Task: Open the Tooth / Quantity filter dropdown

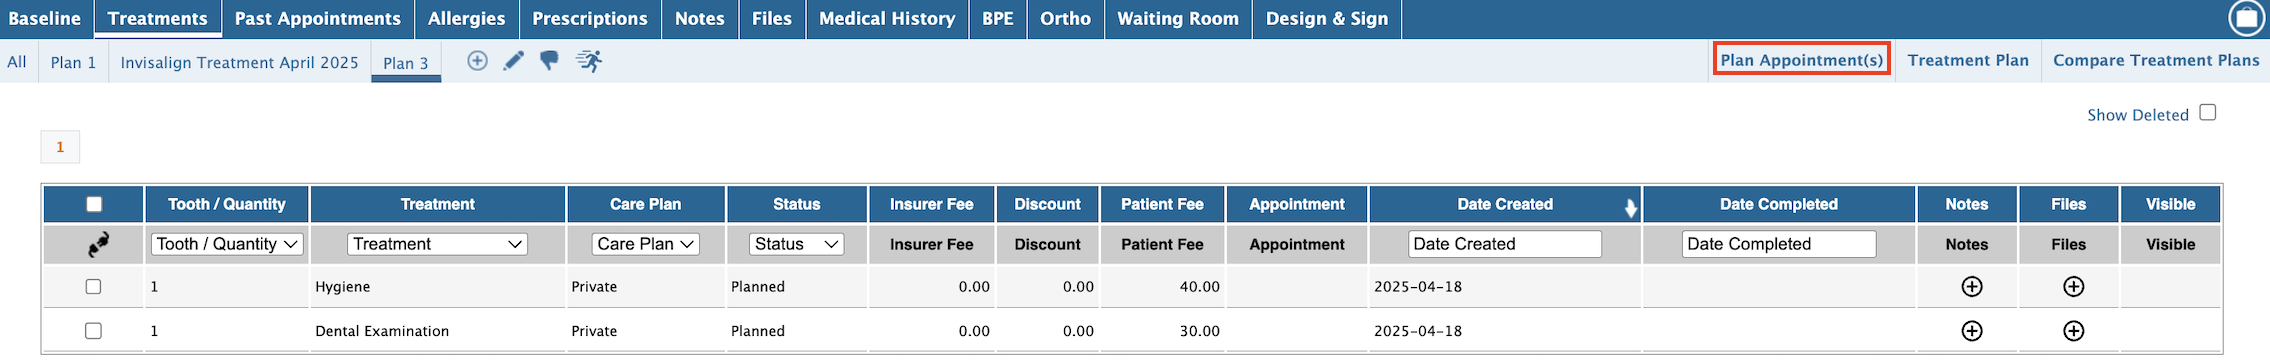Action: [x=227, y=244]
